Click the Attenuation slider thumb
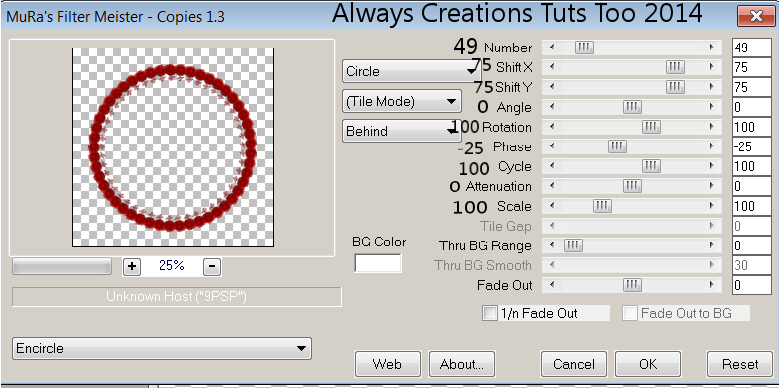 pos(632,186)
